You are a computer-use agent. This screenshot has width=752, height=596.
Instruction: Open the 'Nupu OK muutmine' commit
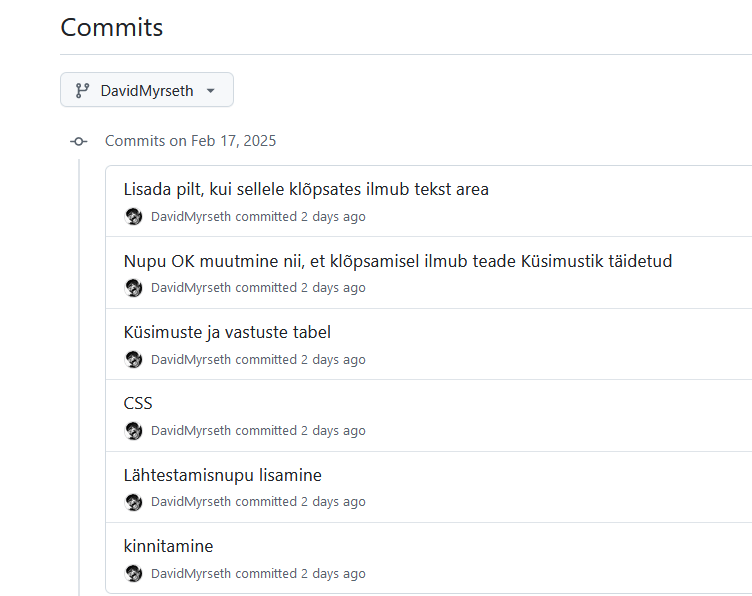click(x=398, y=261)
